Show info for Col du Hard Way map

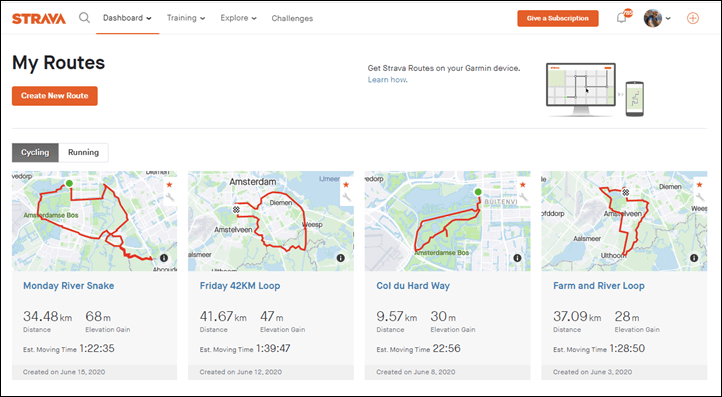click(517, 258)
